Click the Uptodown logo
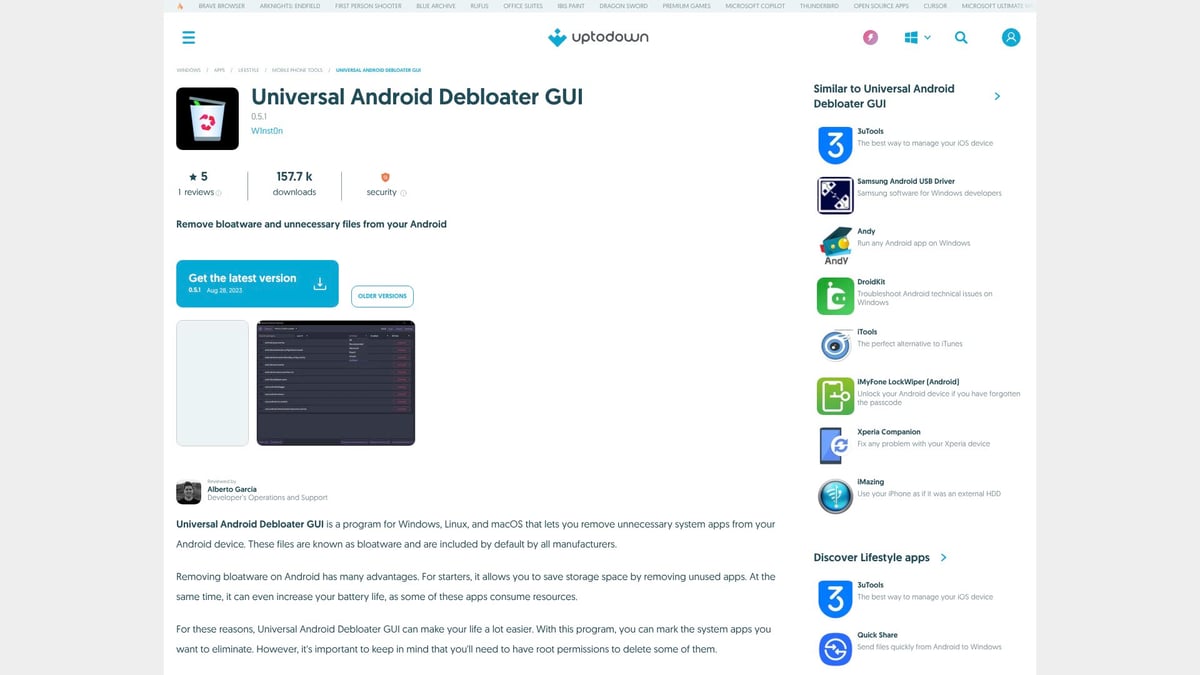This screenshot has width=1200, height=675. 597,37
